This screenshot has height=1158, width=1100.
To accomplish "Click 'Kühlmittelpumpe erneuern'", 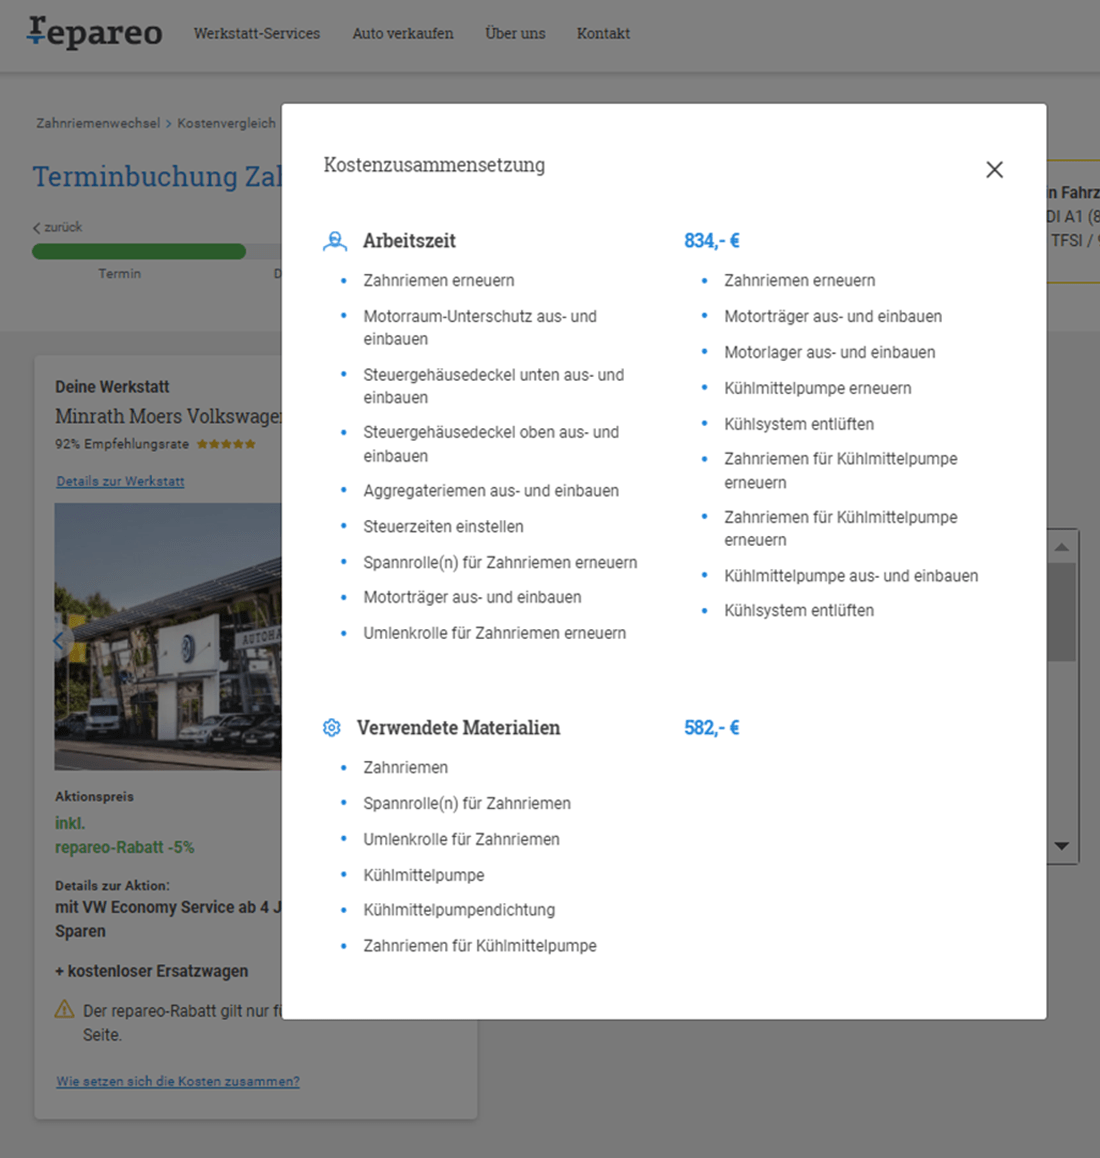I will [x=818, y=388].
